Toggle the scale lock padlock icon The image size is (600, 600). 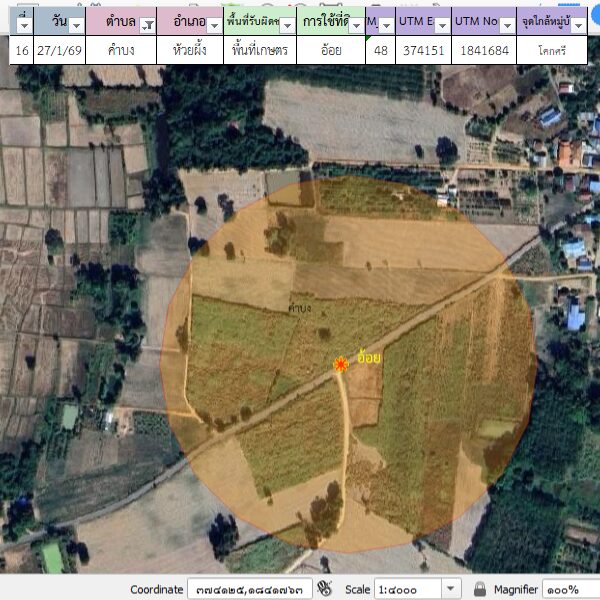click(480, 589)
